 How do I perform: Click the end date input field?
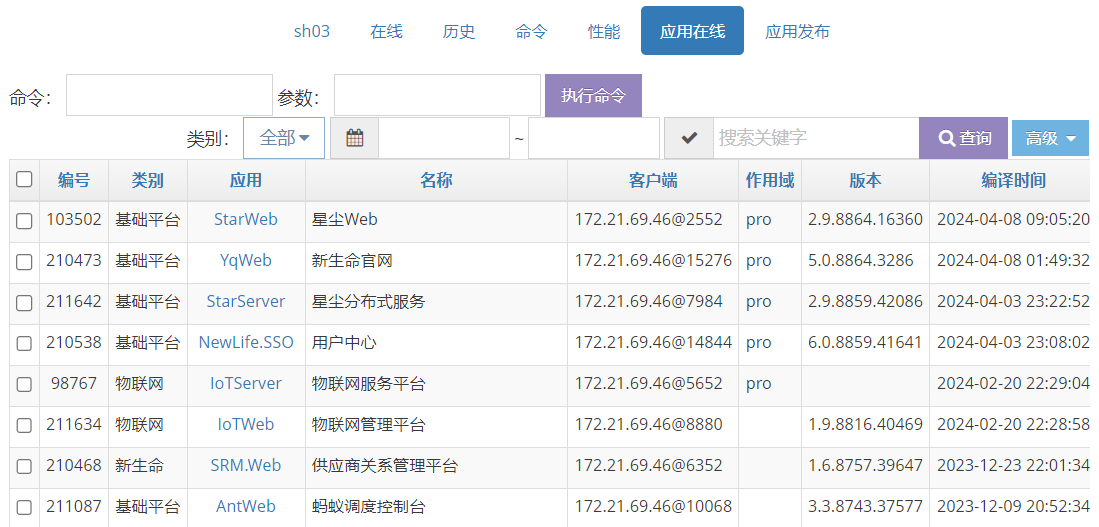pos(594,138)
